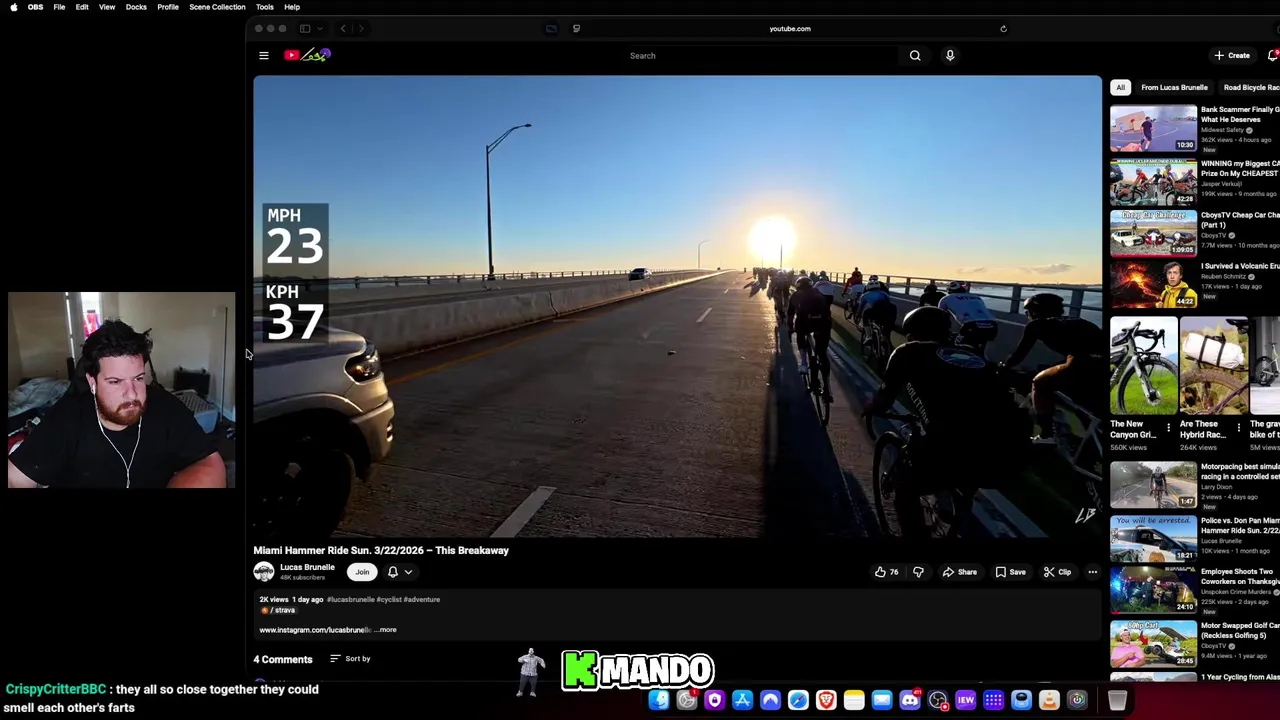Open the Sort by comments dropdown
1280x720 pixels.
[x=350, y=659]
